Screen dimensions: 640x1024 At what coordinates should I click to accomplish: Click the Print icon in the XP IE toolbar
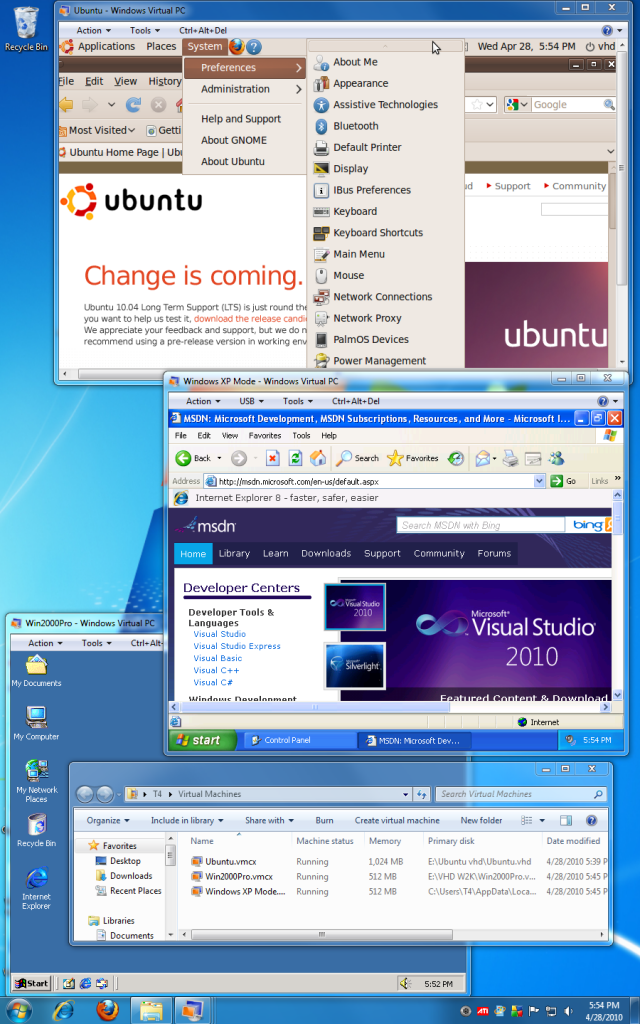(511, 458)
